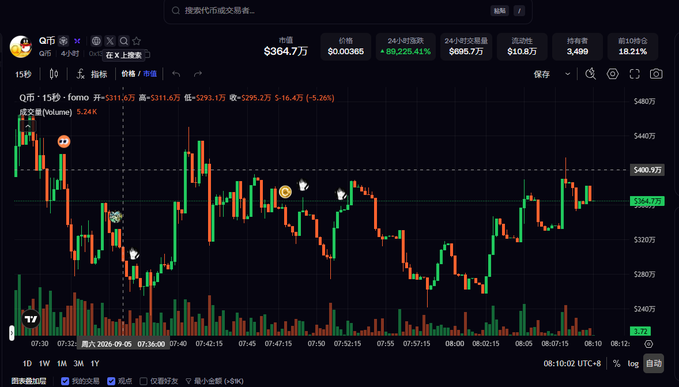Expand the 保存 dropdown arrow

tap(567, 74)
